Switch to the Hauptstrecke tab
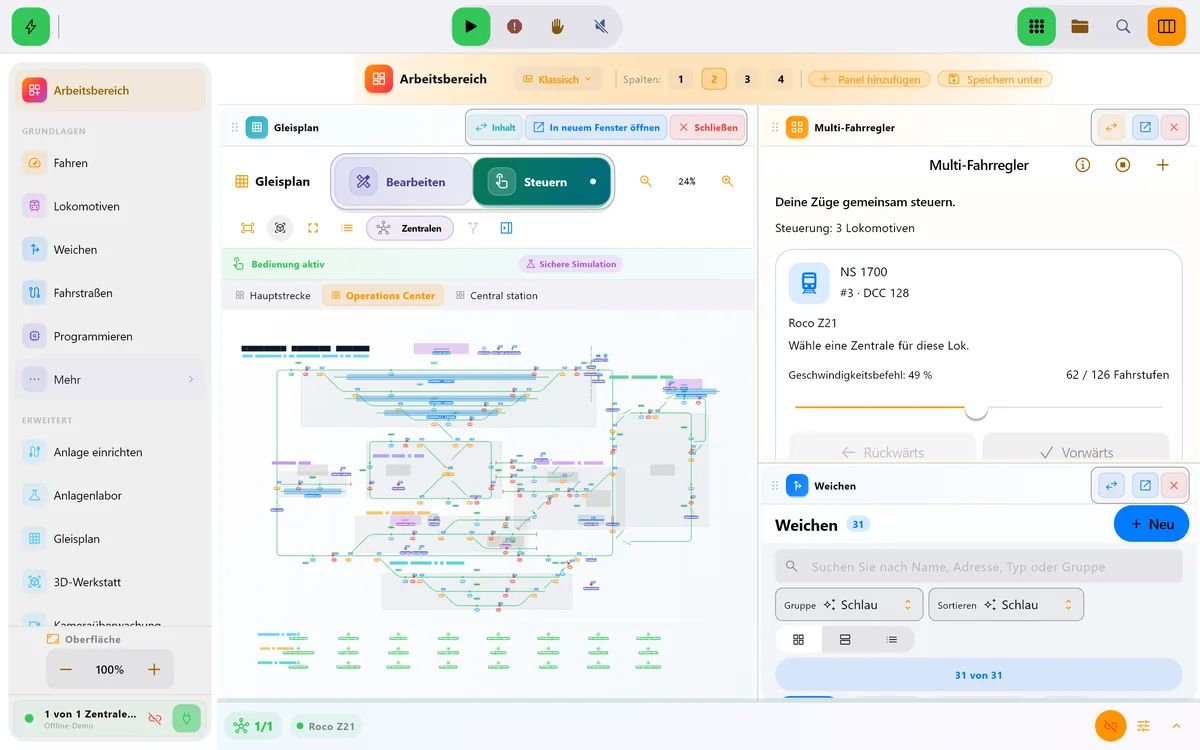 click(x=275, y=295)
